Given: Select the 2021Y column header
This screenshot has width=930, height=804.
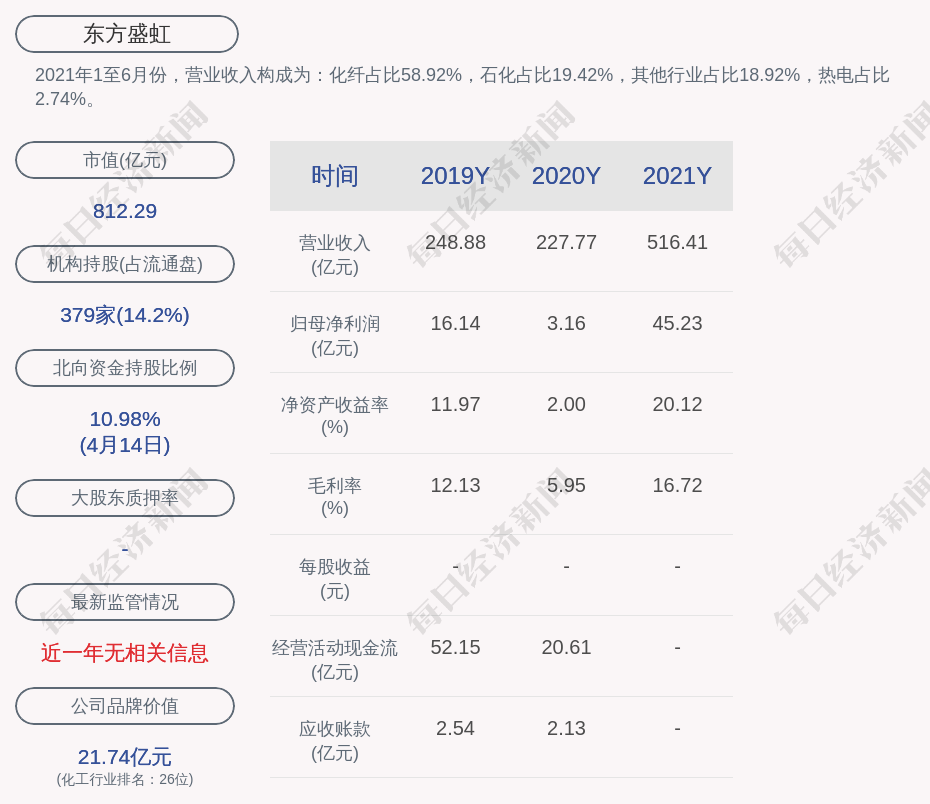Looking at the screenshot, I should [x=677, y=176].
